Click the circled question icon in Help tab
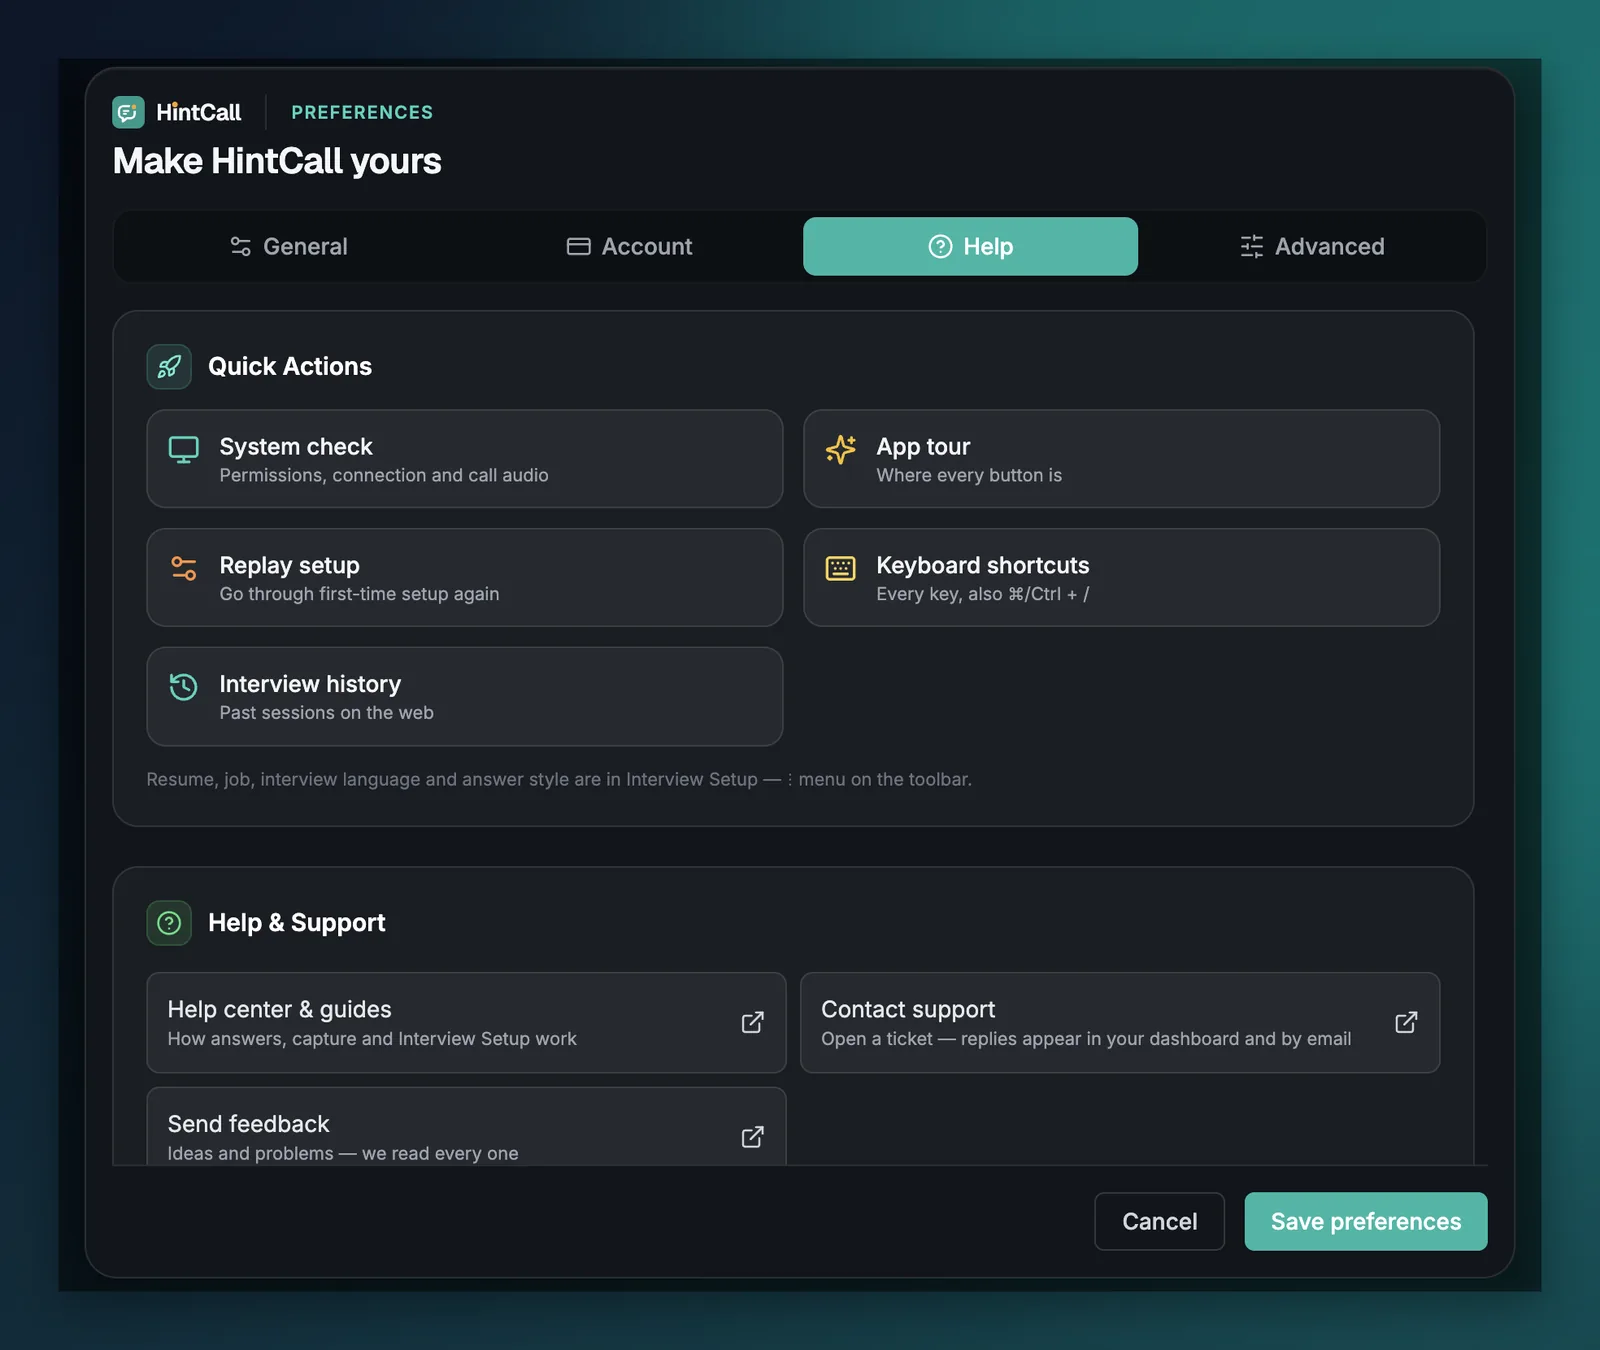 pos(941,246)
